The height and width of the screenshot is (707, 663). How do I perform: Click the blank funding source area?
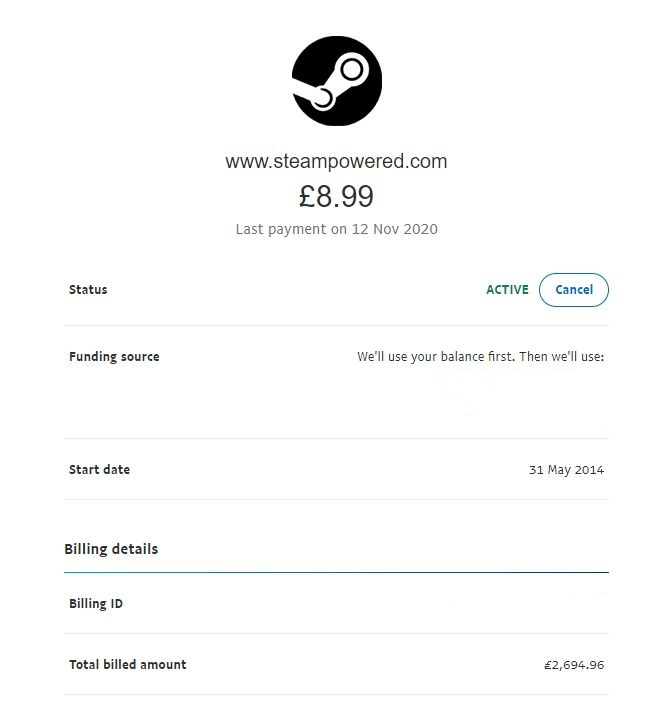pos(480,399)
